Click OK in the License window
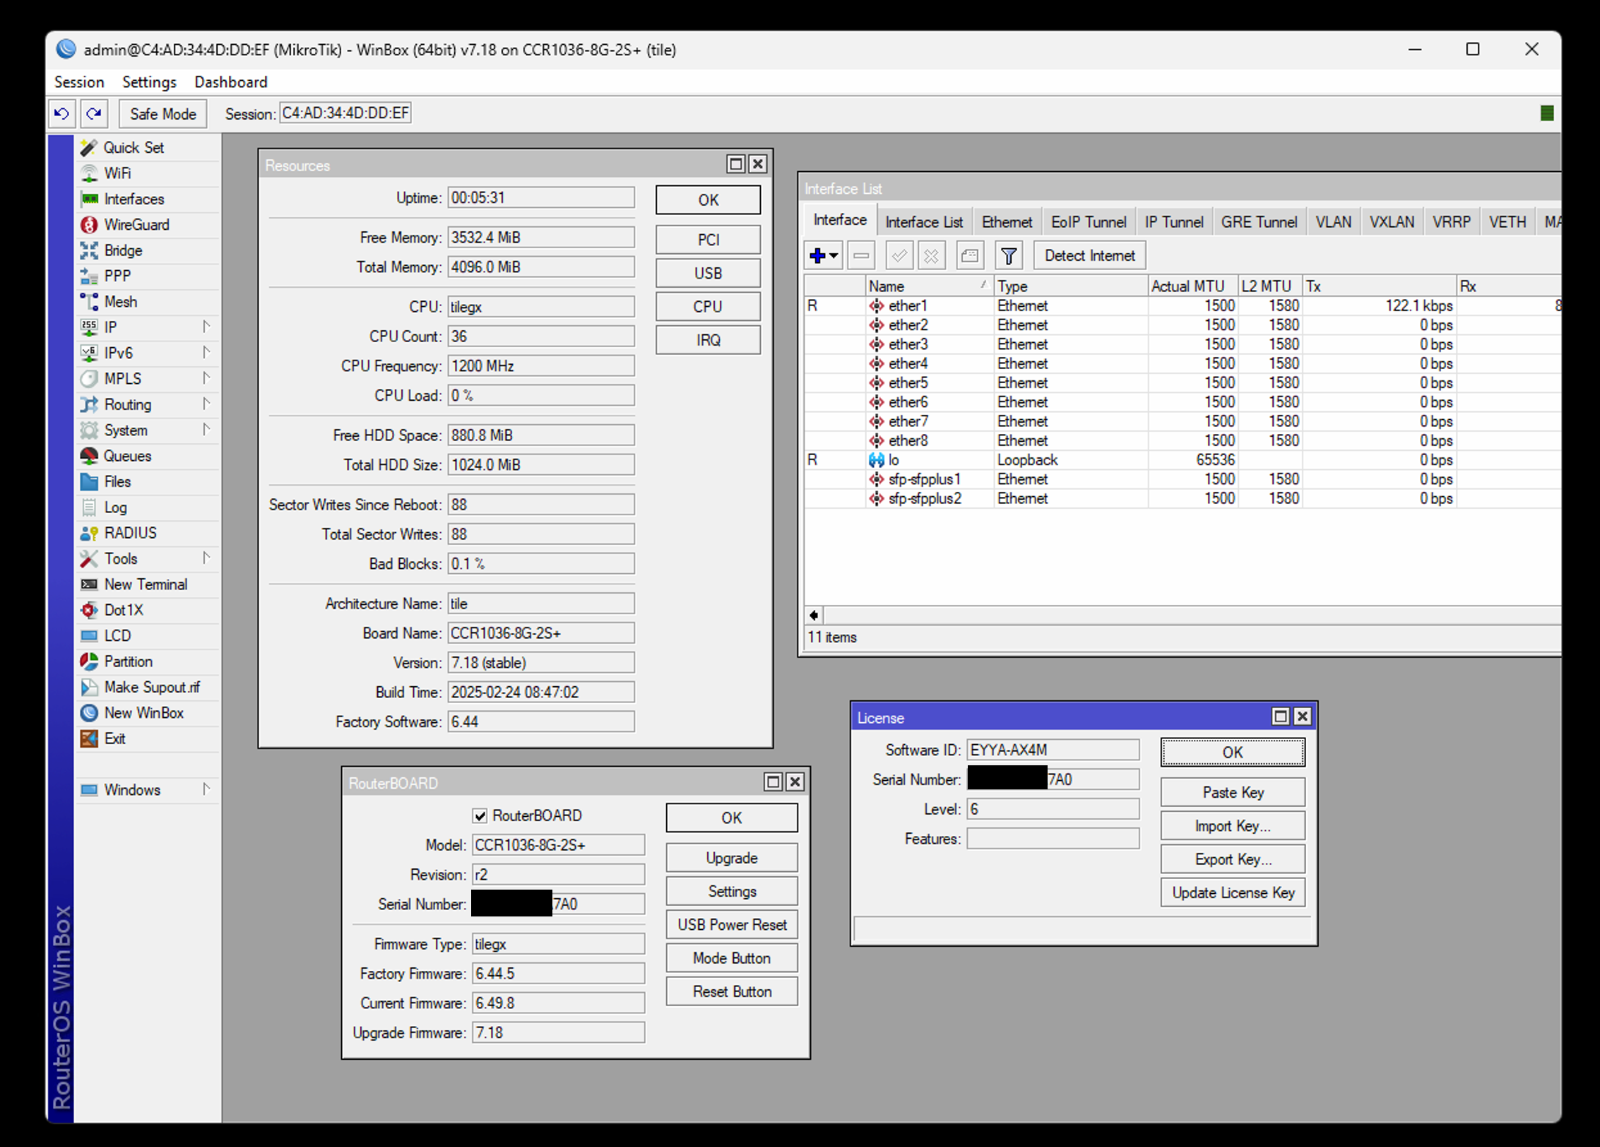This screenshot has width=1600, height=1147. pyautogui.click(x=1233, y=752)
